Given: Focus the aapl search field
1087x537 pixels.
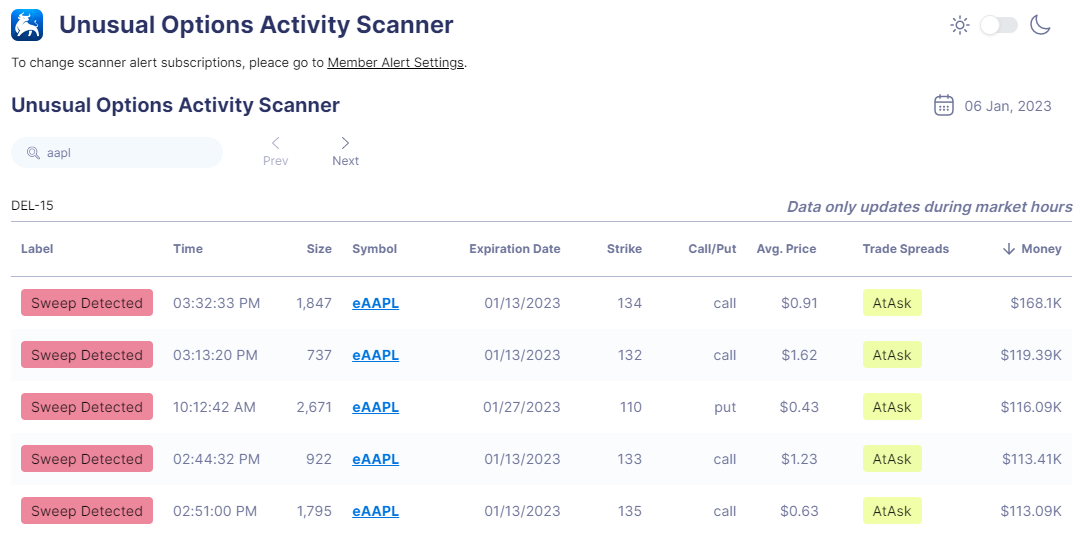Looking at the screenshot, I should pyautogui.click(x=116, y=152).
